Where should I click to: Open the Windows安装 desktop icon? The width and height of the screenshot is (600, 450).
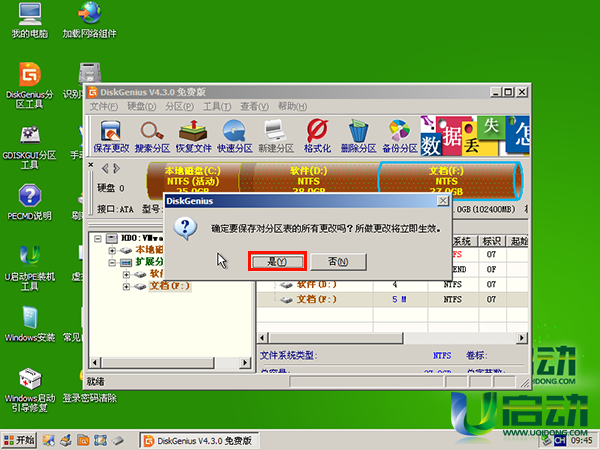click(29, 324)
